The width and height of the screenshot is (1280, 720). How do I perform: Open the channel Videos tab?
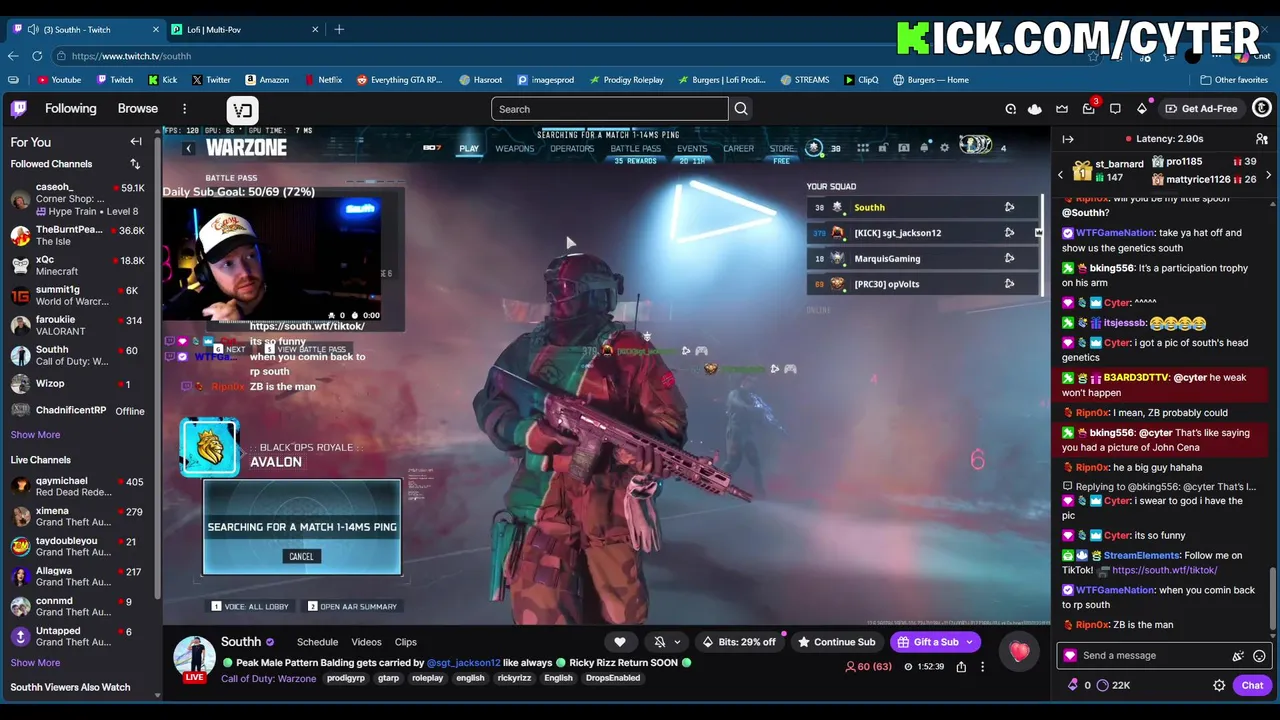(366, 642)
